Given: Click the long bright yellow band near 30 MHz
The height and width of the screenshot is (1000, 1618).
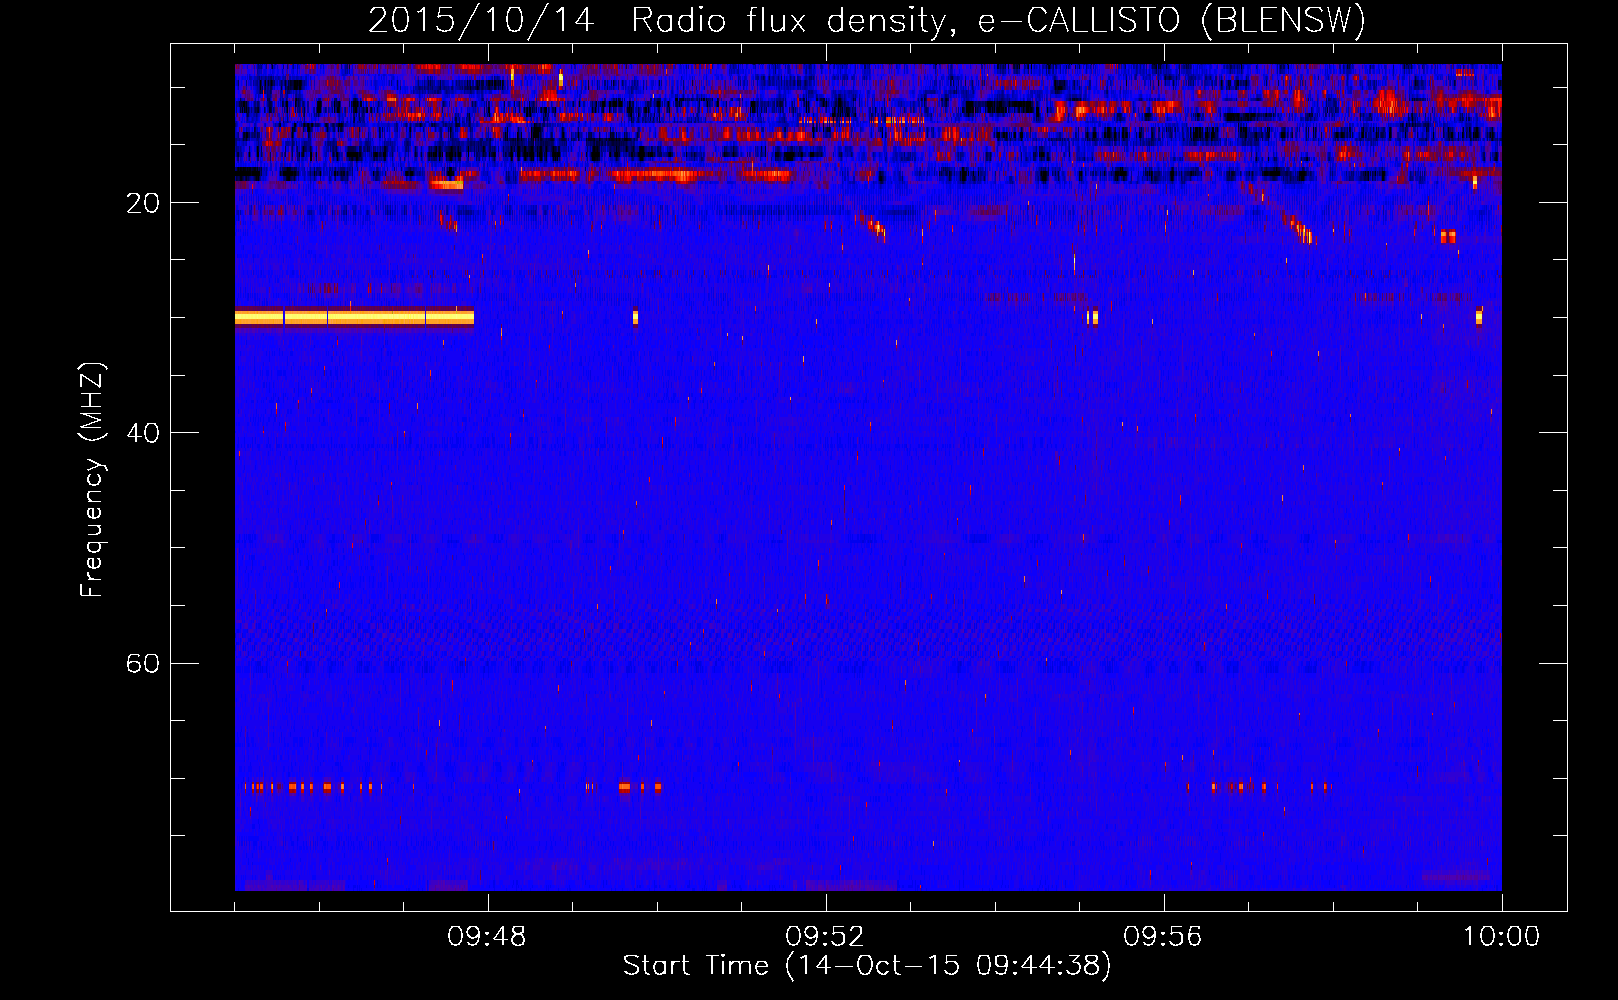Looking at the screenshot, I should click(354, 318).
